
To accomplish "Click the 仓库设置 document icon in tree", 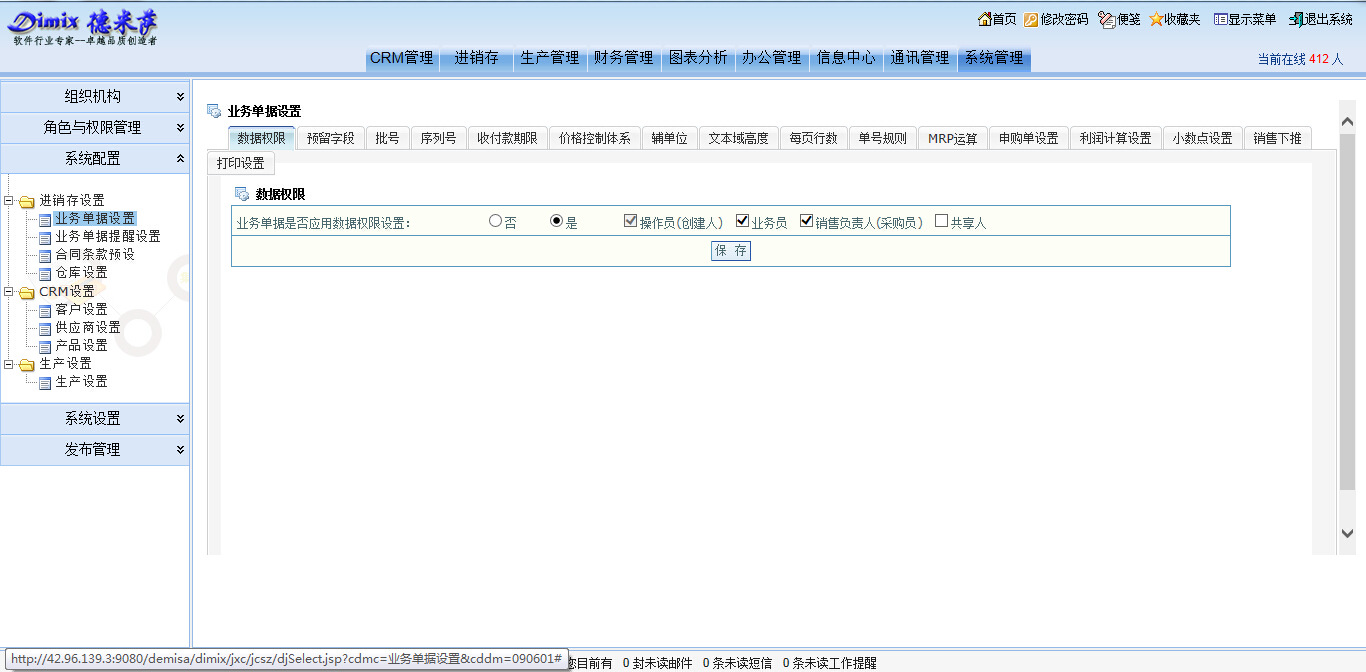I will click(x=45, y=273).
